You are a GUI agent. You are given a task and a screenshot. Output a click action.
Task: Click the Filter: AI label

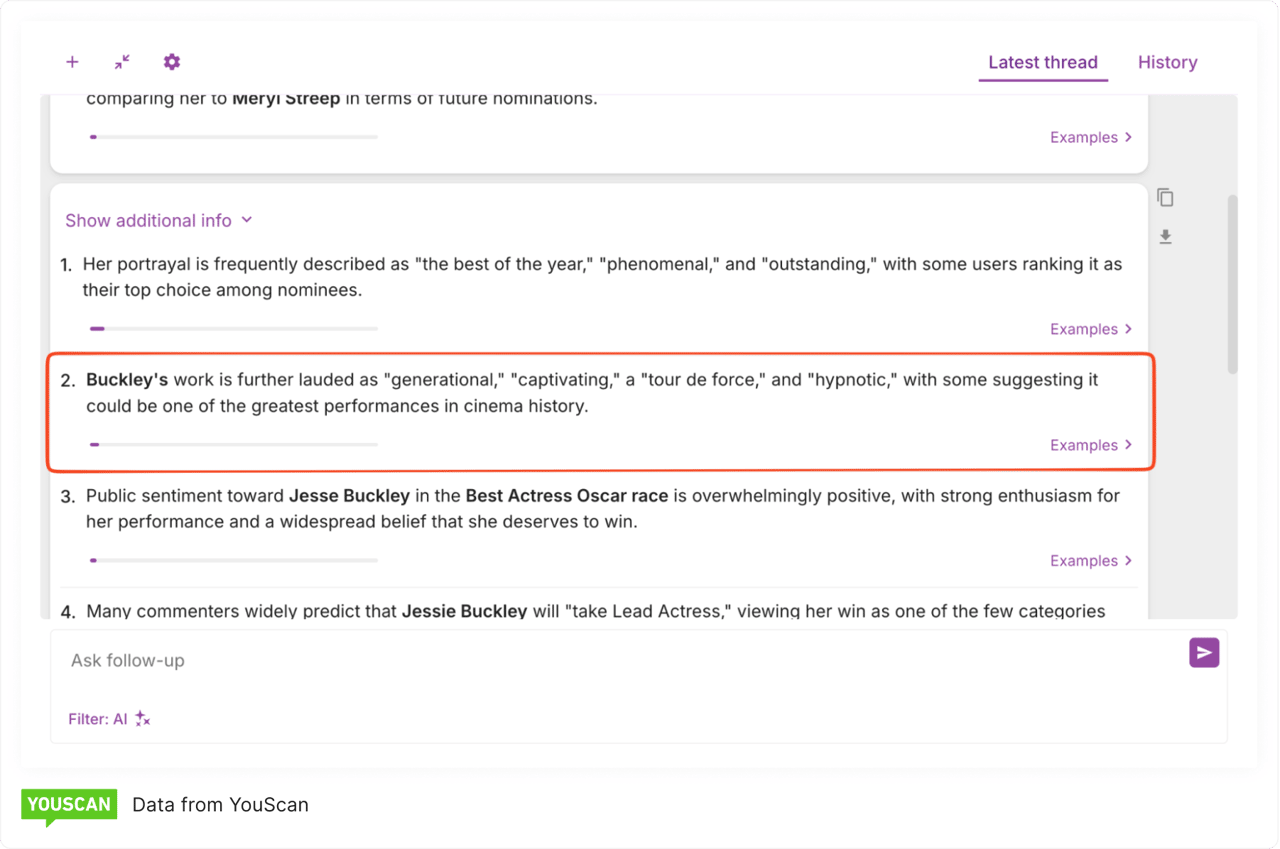97,719
